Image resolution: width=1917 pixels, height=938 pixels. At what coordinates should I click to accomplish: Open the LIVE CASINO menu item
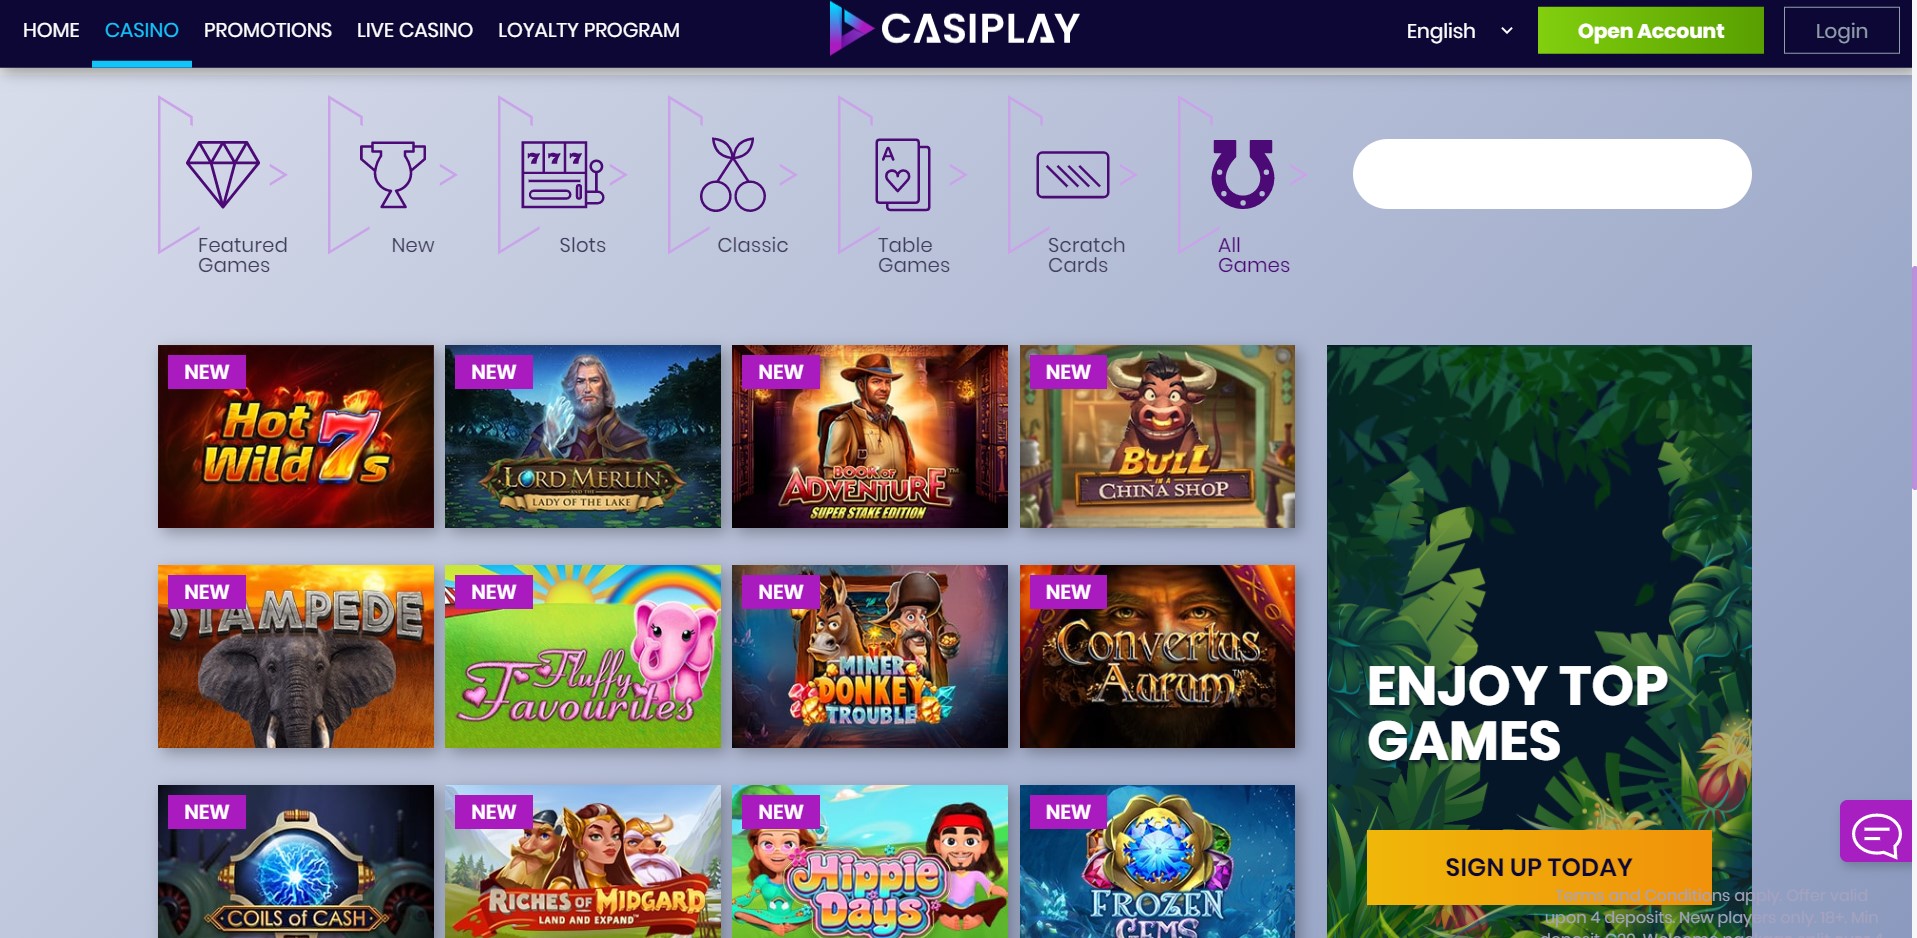tap(415, 31)
